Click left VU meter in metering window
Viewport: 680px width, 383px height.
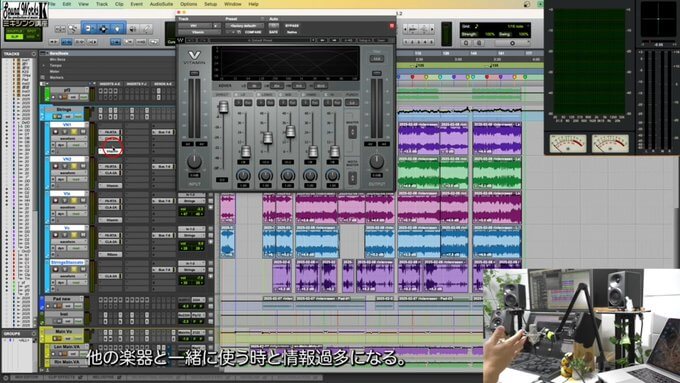coord(568,143)
